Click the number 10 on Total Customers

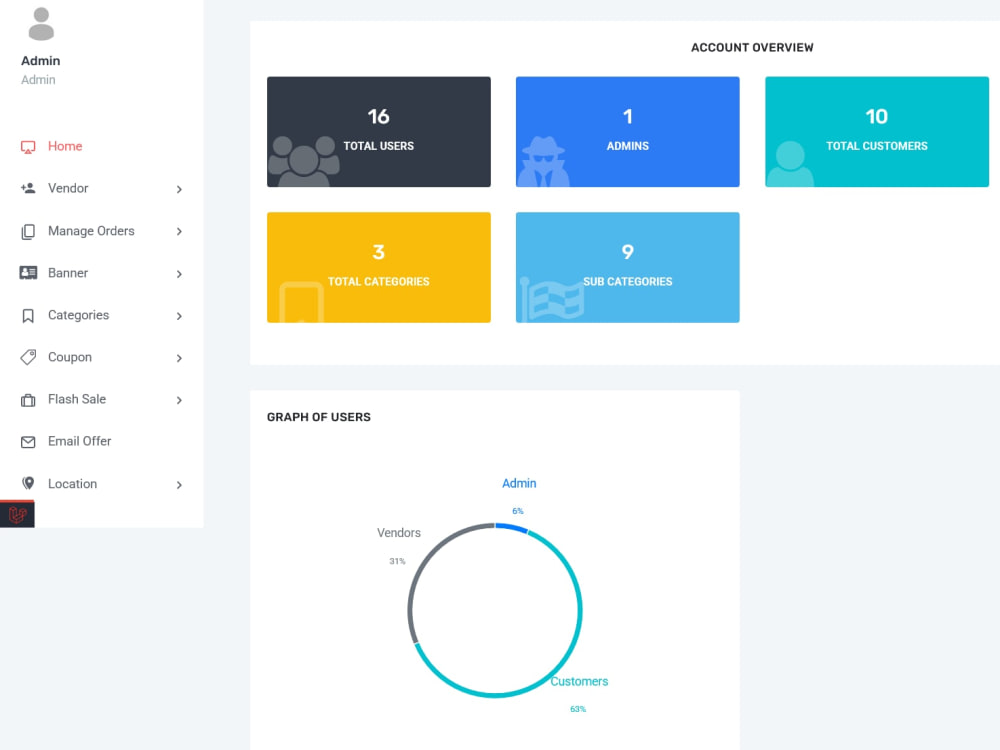click(877, 117)
